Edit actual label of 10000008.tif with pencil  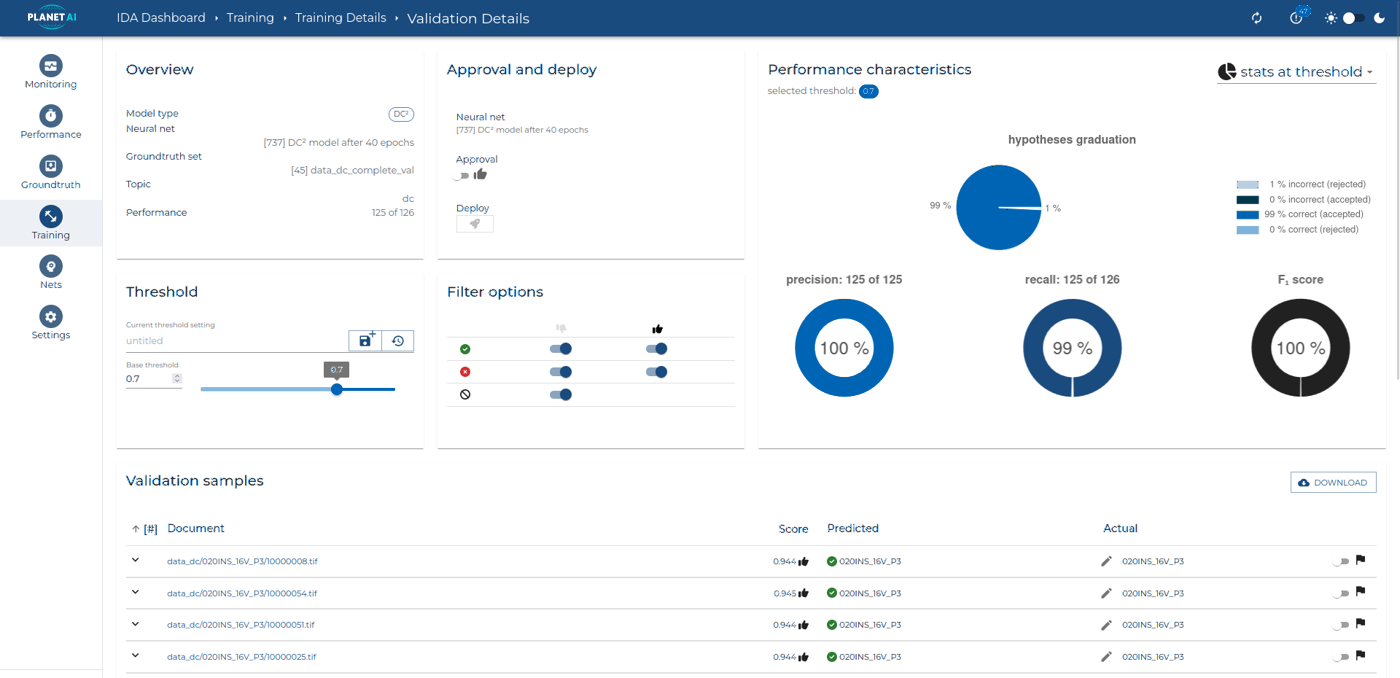pyautogui.click(x=1106, y=561)
